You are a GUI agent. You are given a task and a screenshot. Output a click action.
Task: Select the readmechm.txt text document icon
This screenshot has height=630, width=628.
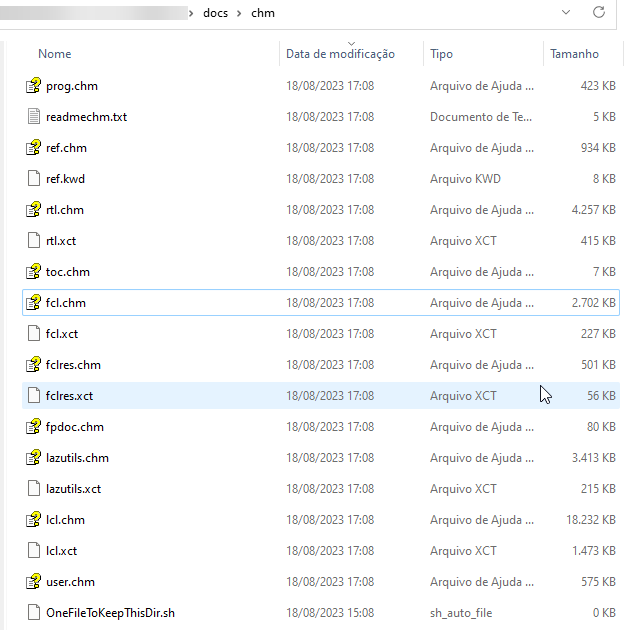click(34, 117)
